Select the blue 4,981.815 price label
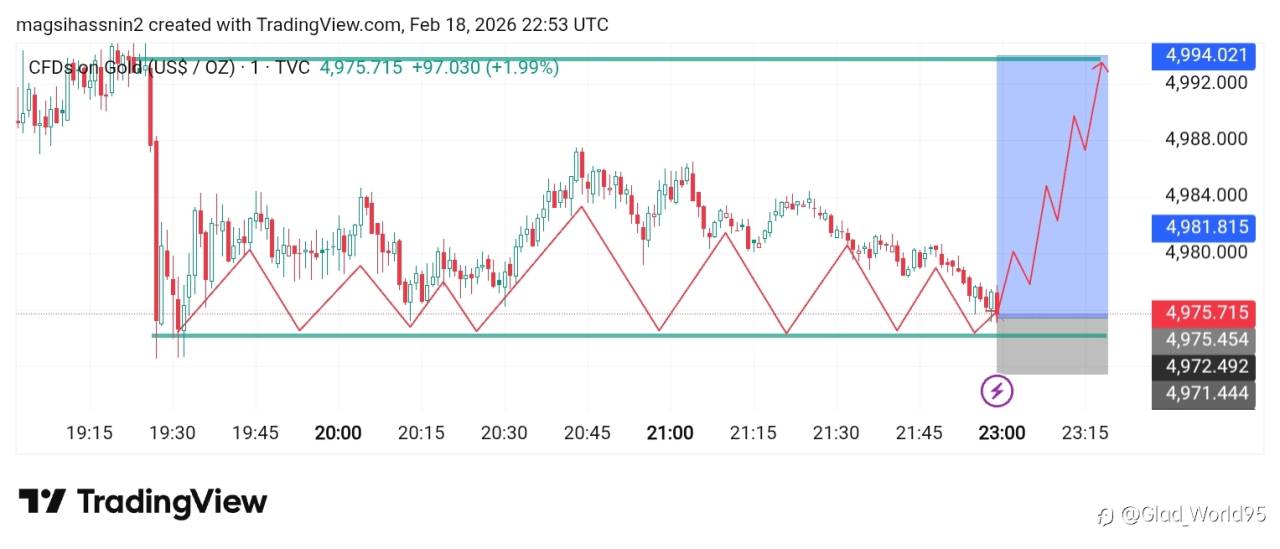Viewport: 1280px width, 549px height. [1200, 227]
